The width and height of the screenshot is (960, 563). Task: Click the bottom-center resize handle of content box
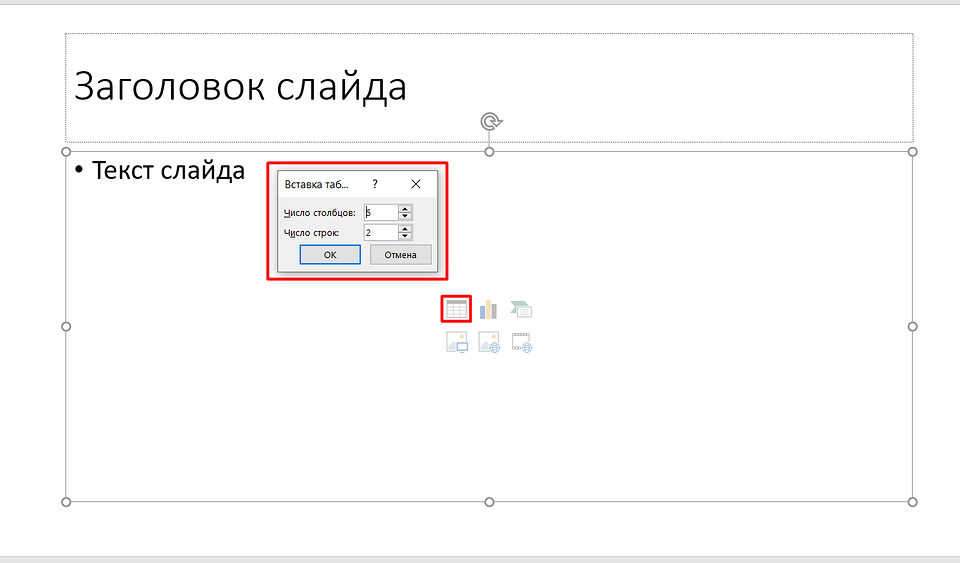(x=489, y=502)
